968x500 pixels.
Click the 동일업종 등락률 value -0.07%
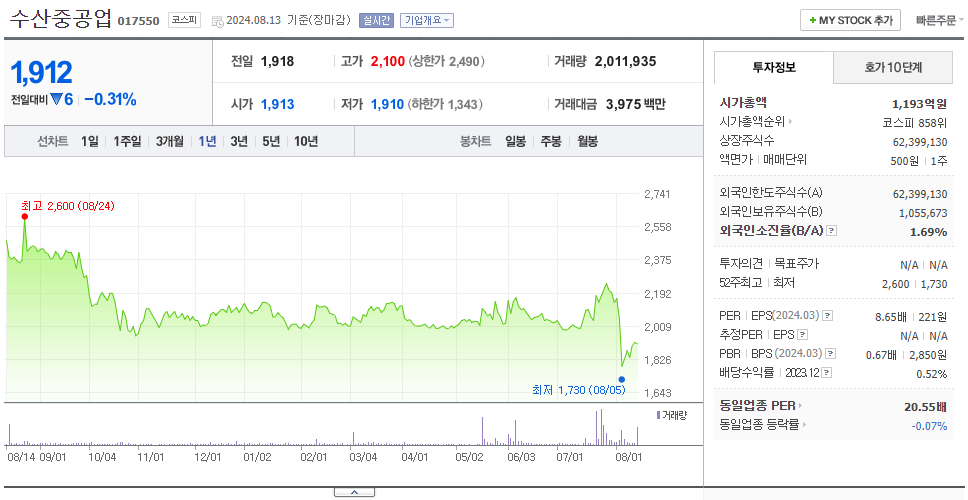[x=929, y=426]
